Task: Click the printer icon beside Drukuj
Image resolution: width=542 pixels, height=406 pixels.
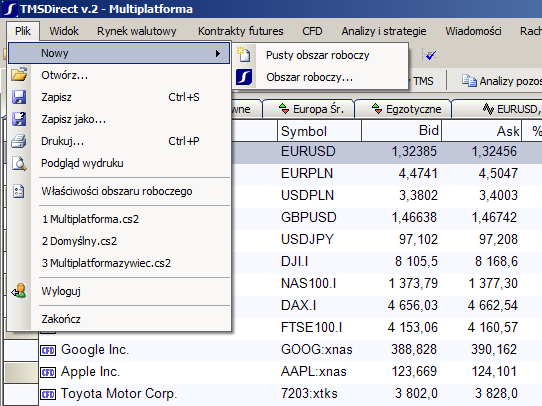Action: coord(19,141)
